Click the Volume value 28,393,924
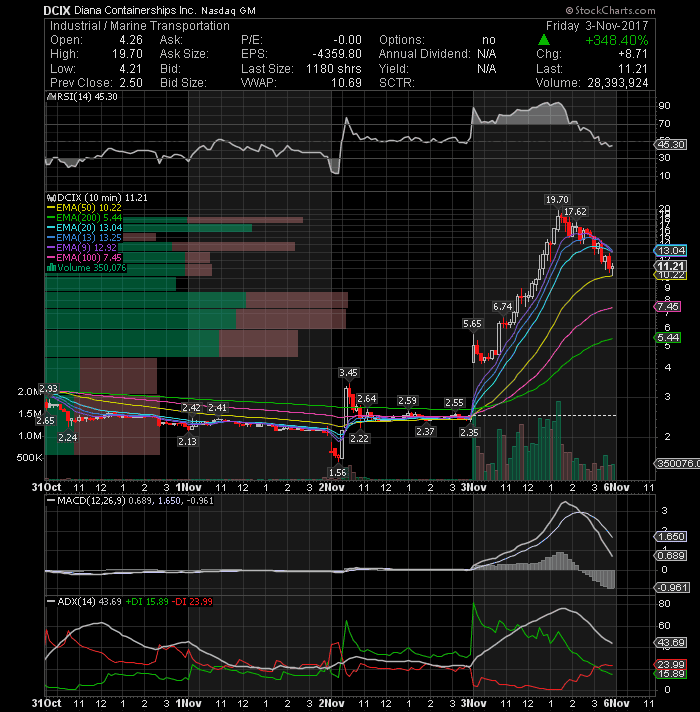 coord(617,83)
